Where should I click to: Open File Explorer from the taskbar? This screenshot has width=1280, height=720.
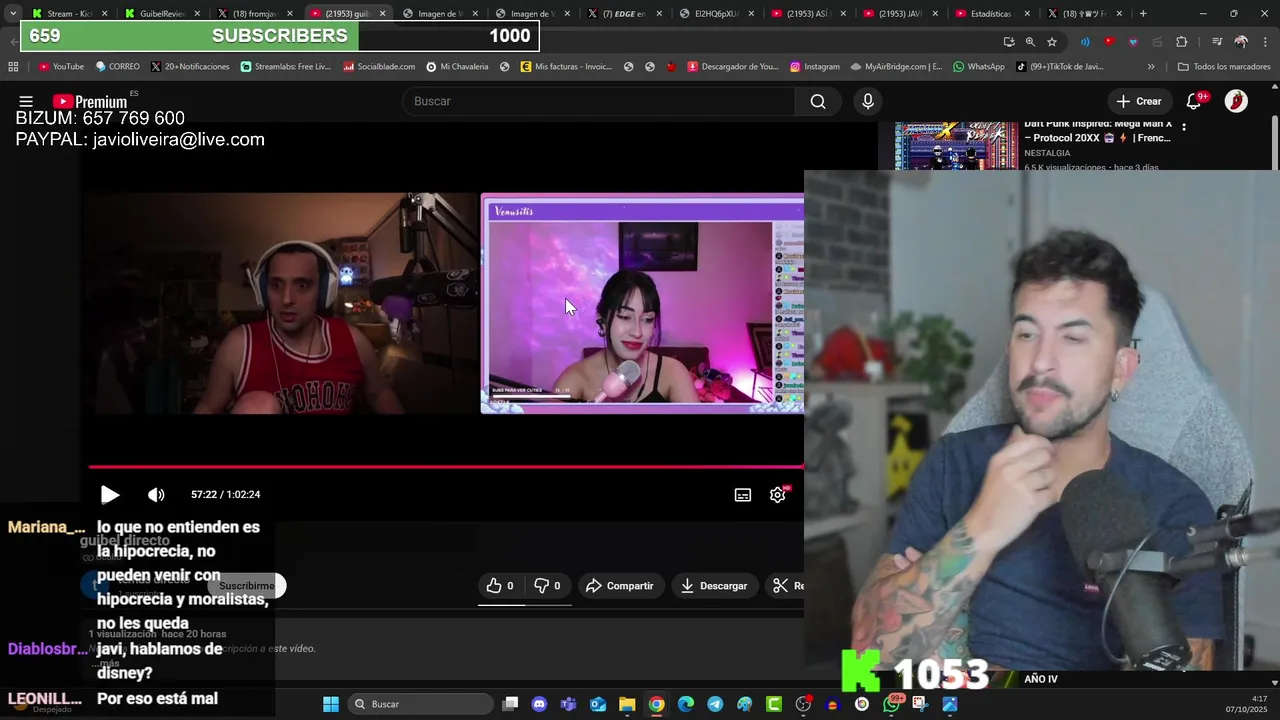pos(627,704)
